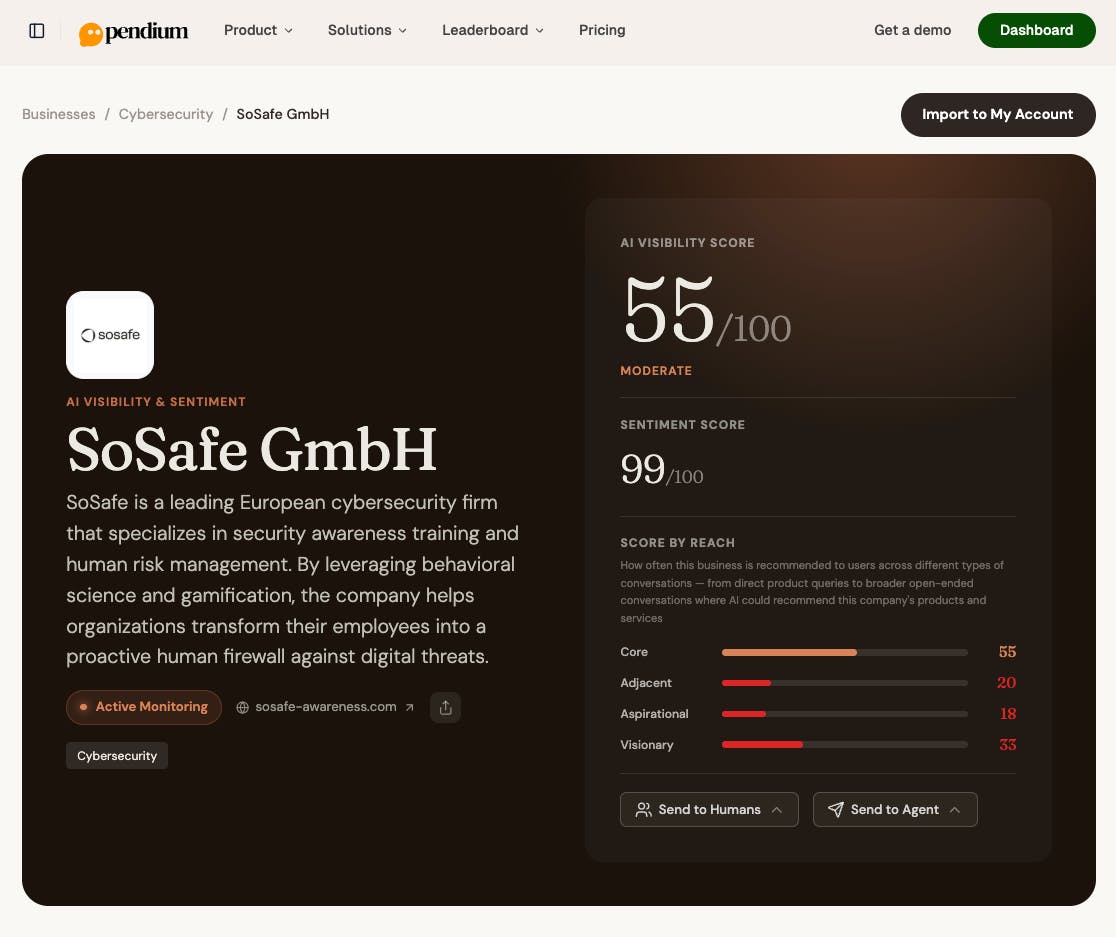Click the Adjacent reach progress bar

[x=845, y=683]
